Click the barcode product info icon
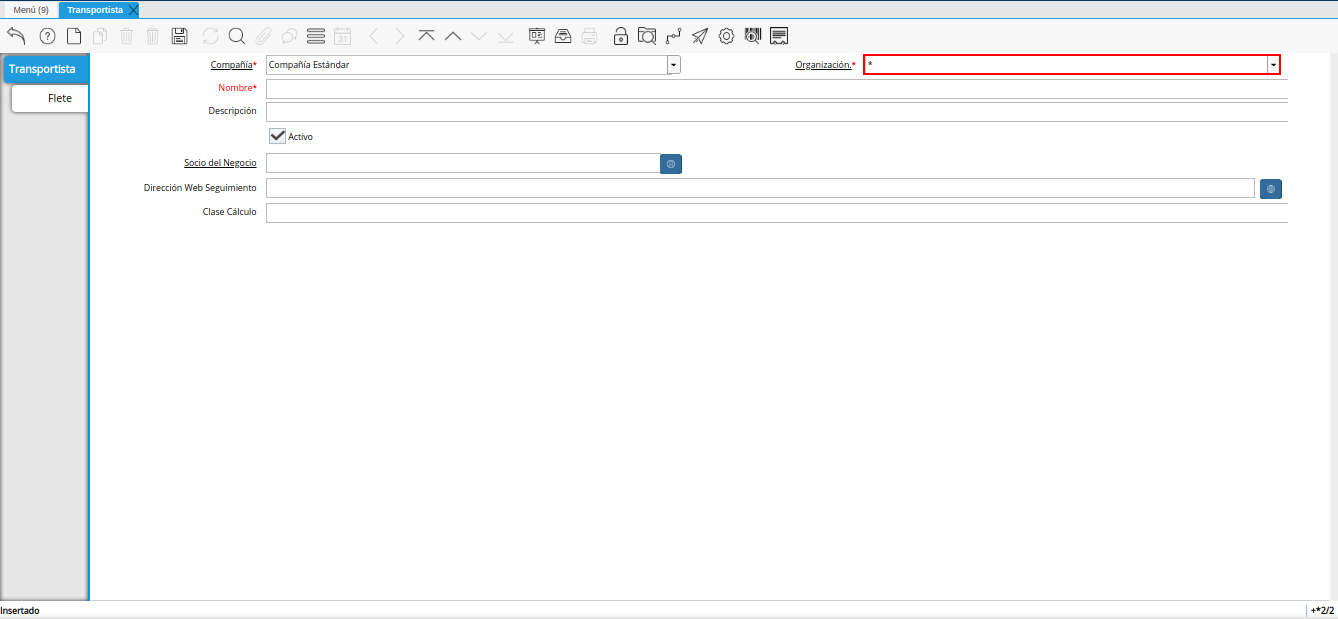This screenshot has height=619, width=1338. (x=753, y=36)
